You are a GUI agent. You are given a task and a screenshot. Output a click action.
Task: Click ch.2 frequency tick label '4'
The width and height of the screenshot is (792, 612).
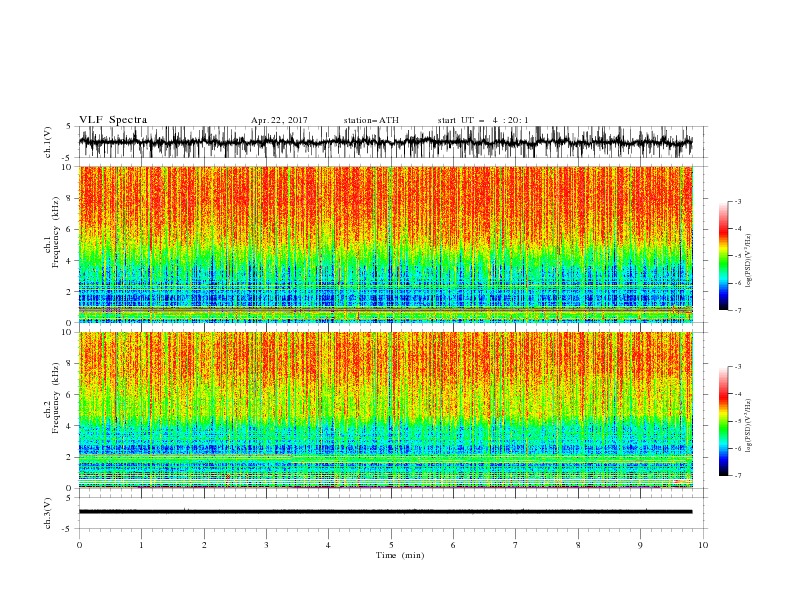(69, 426)
